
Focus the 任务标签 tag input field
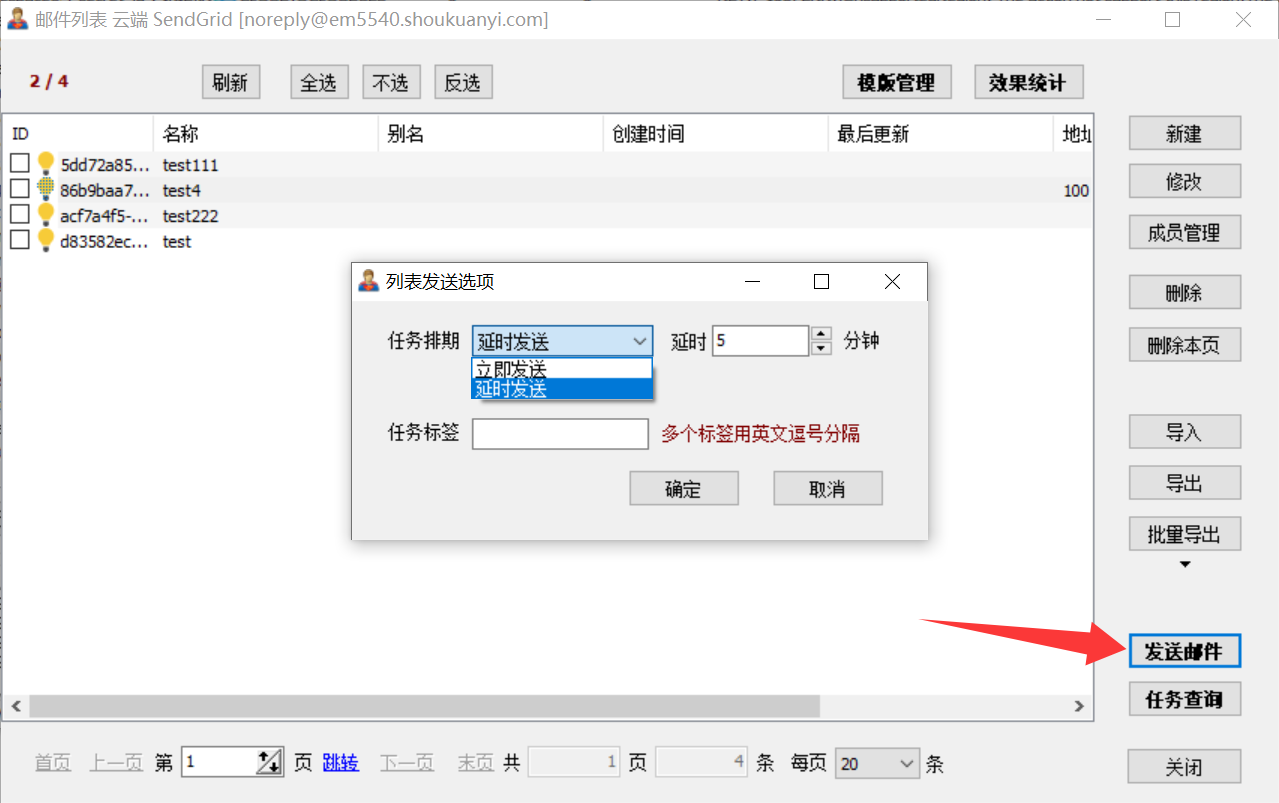click(560, 434)
